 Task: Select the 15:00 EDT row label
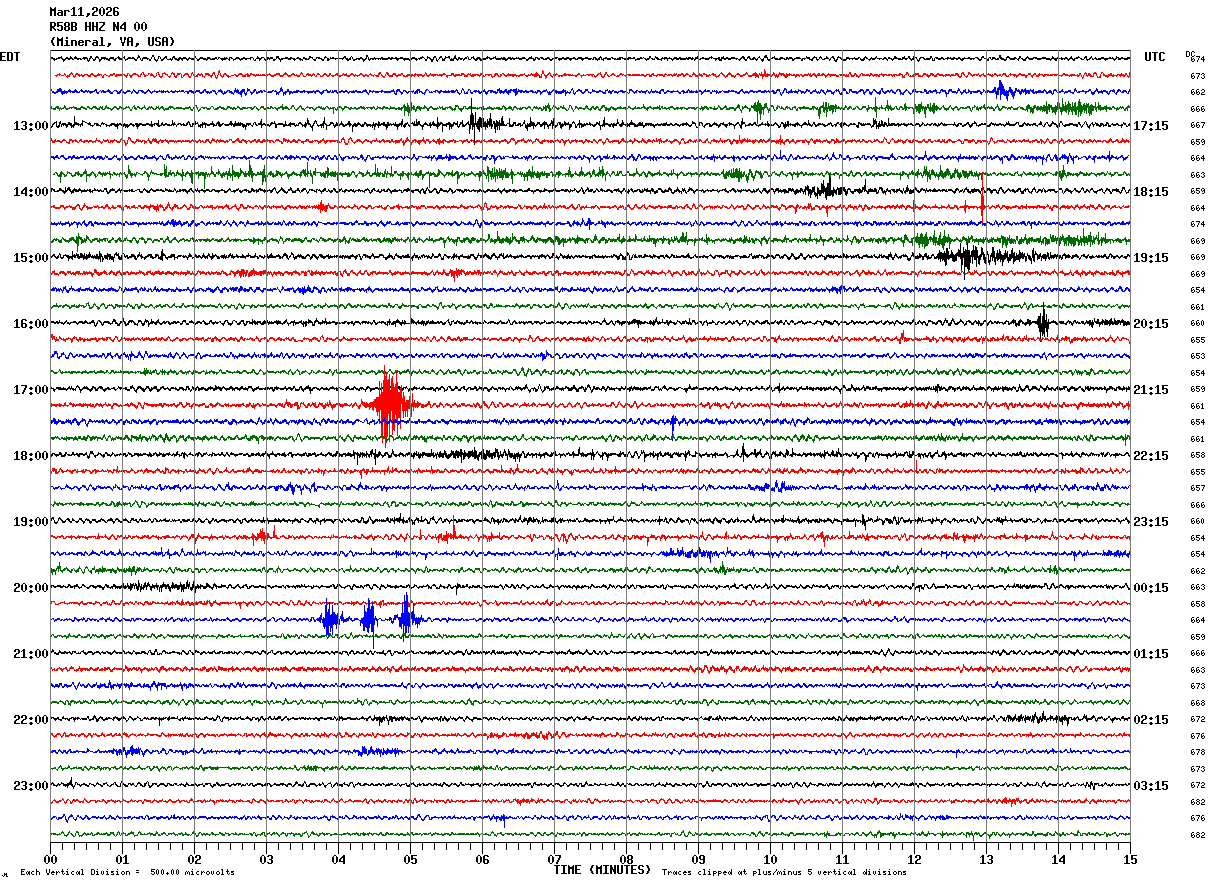[30, 258]
